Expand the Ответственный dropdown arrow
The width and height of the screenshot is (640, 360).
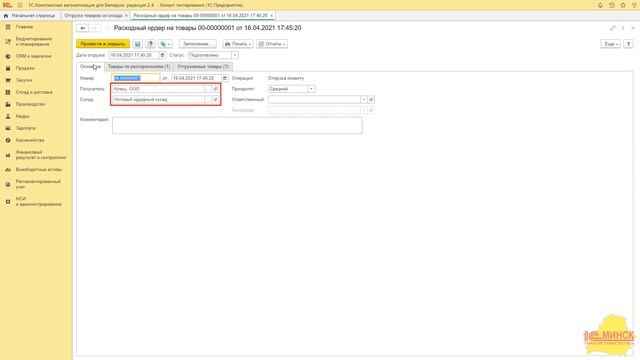tap(363, 99)
